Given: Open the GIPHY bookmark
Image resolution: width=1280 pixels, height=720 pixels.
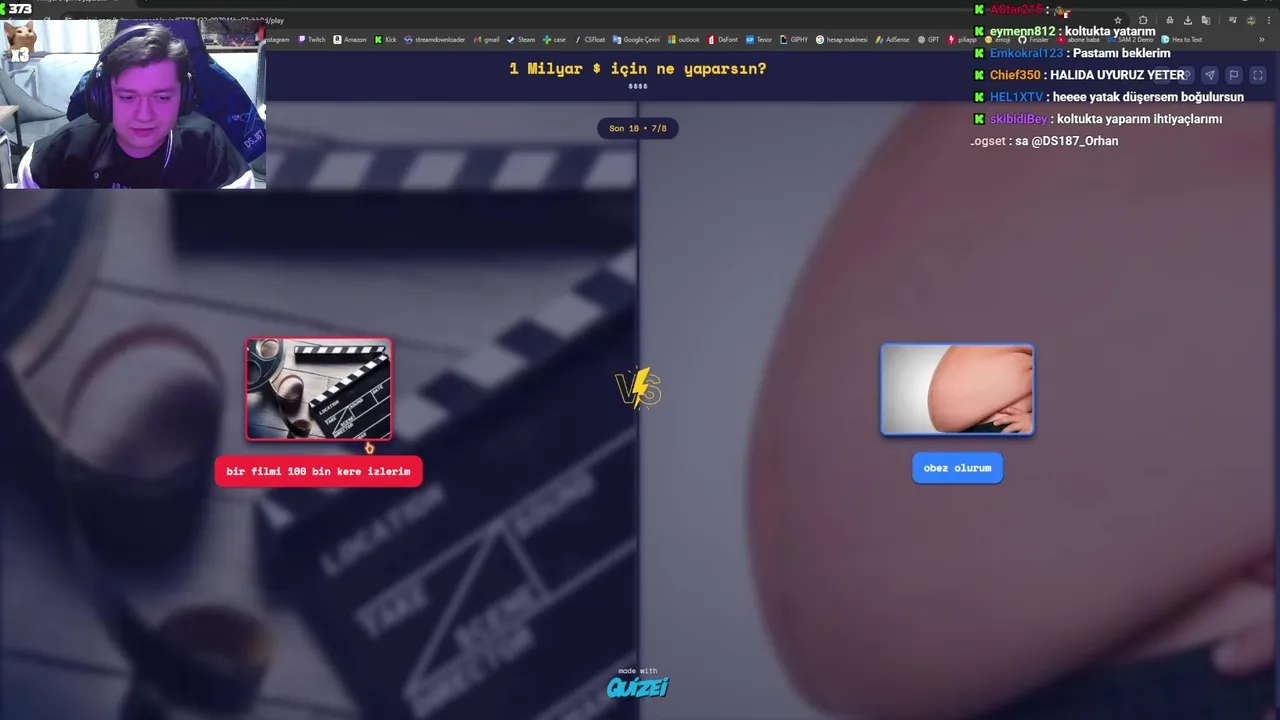Looking at the screenshot, I should [x=793, y=40].
